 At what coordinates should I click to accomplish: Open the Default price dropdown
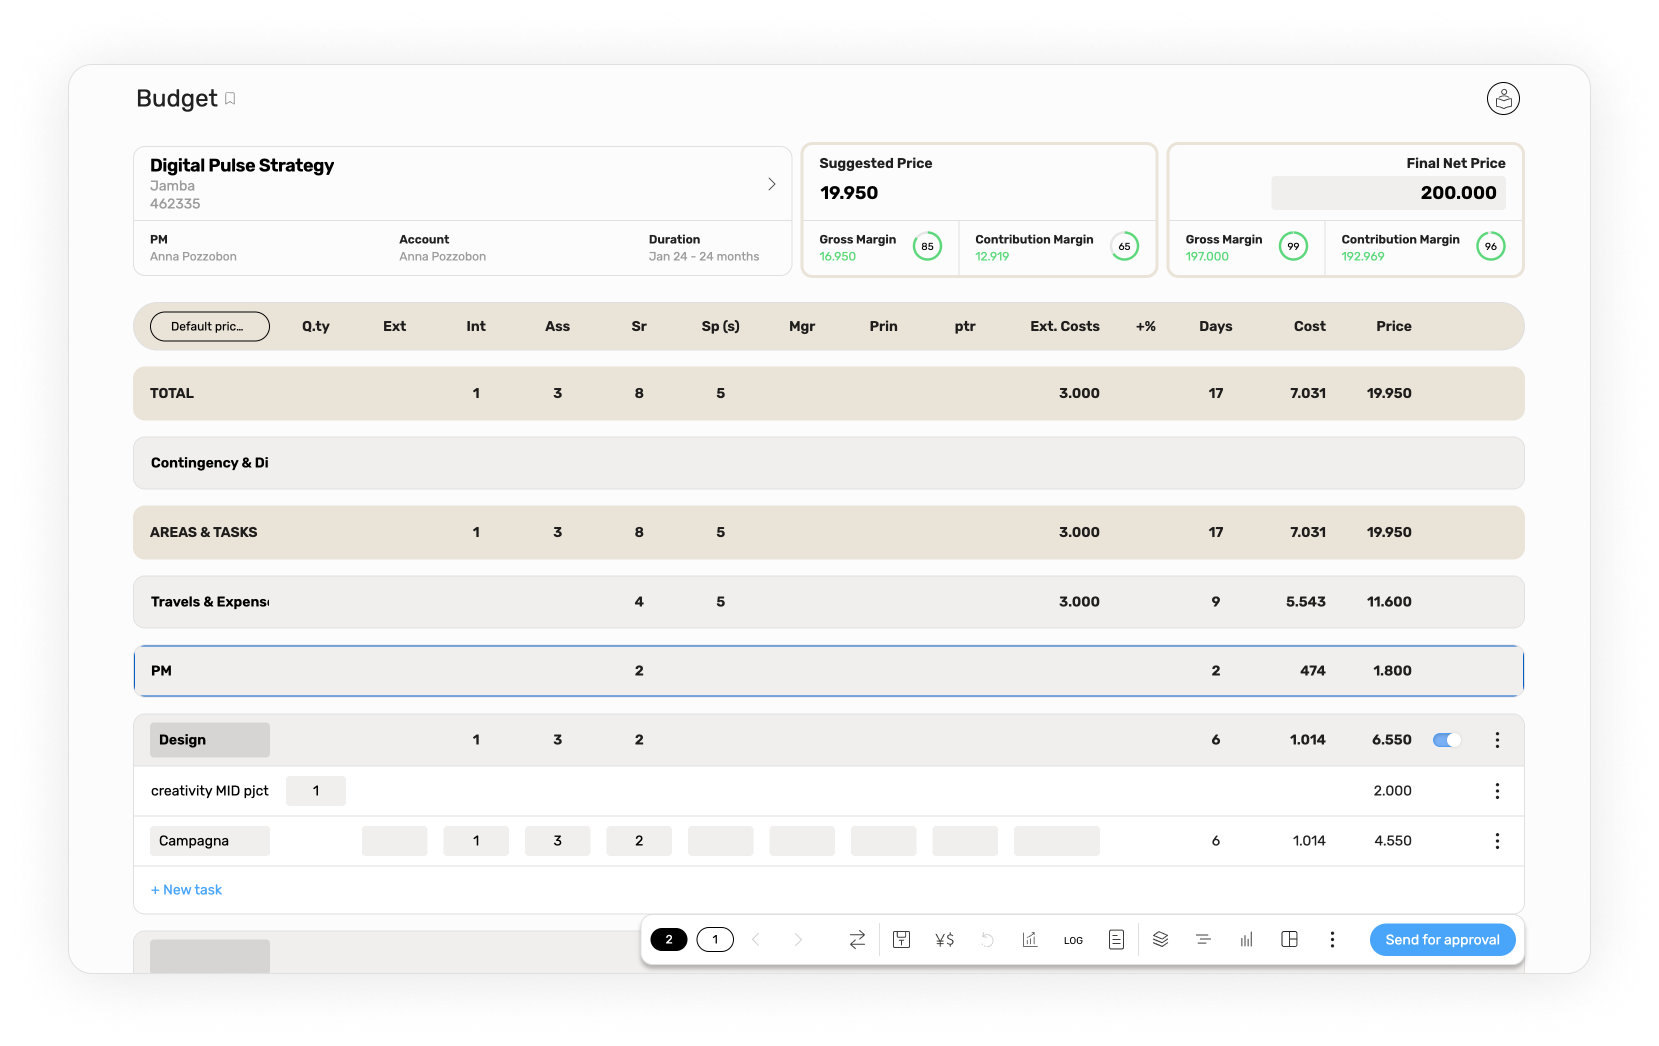(210, 326)
